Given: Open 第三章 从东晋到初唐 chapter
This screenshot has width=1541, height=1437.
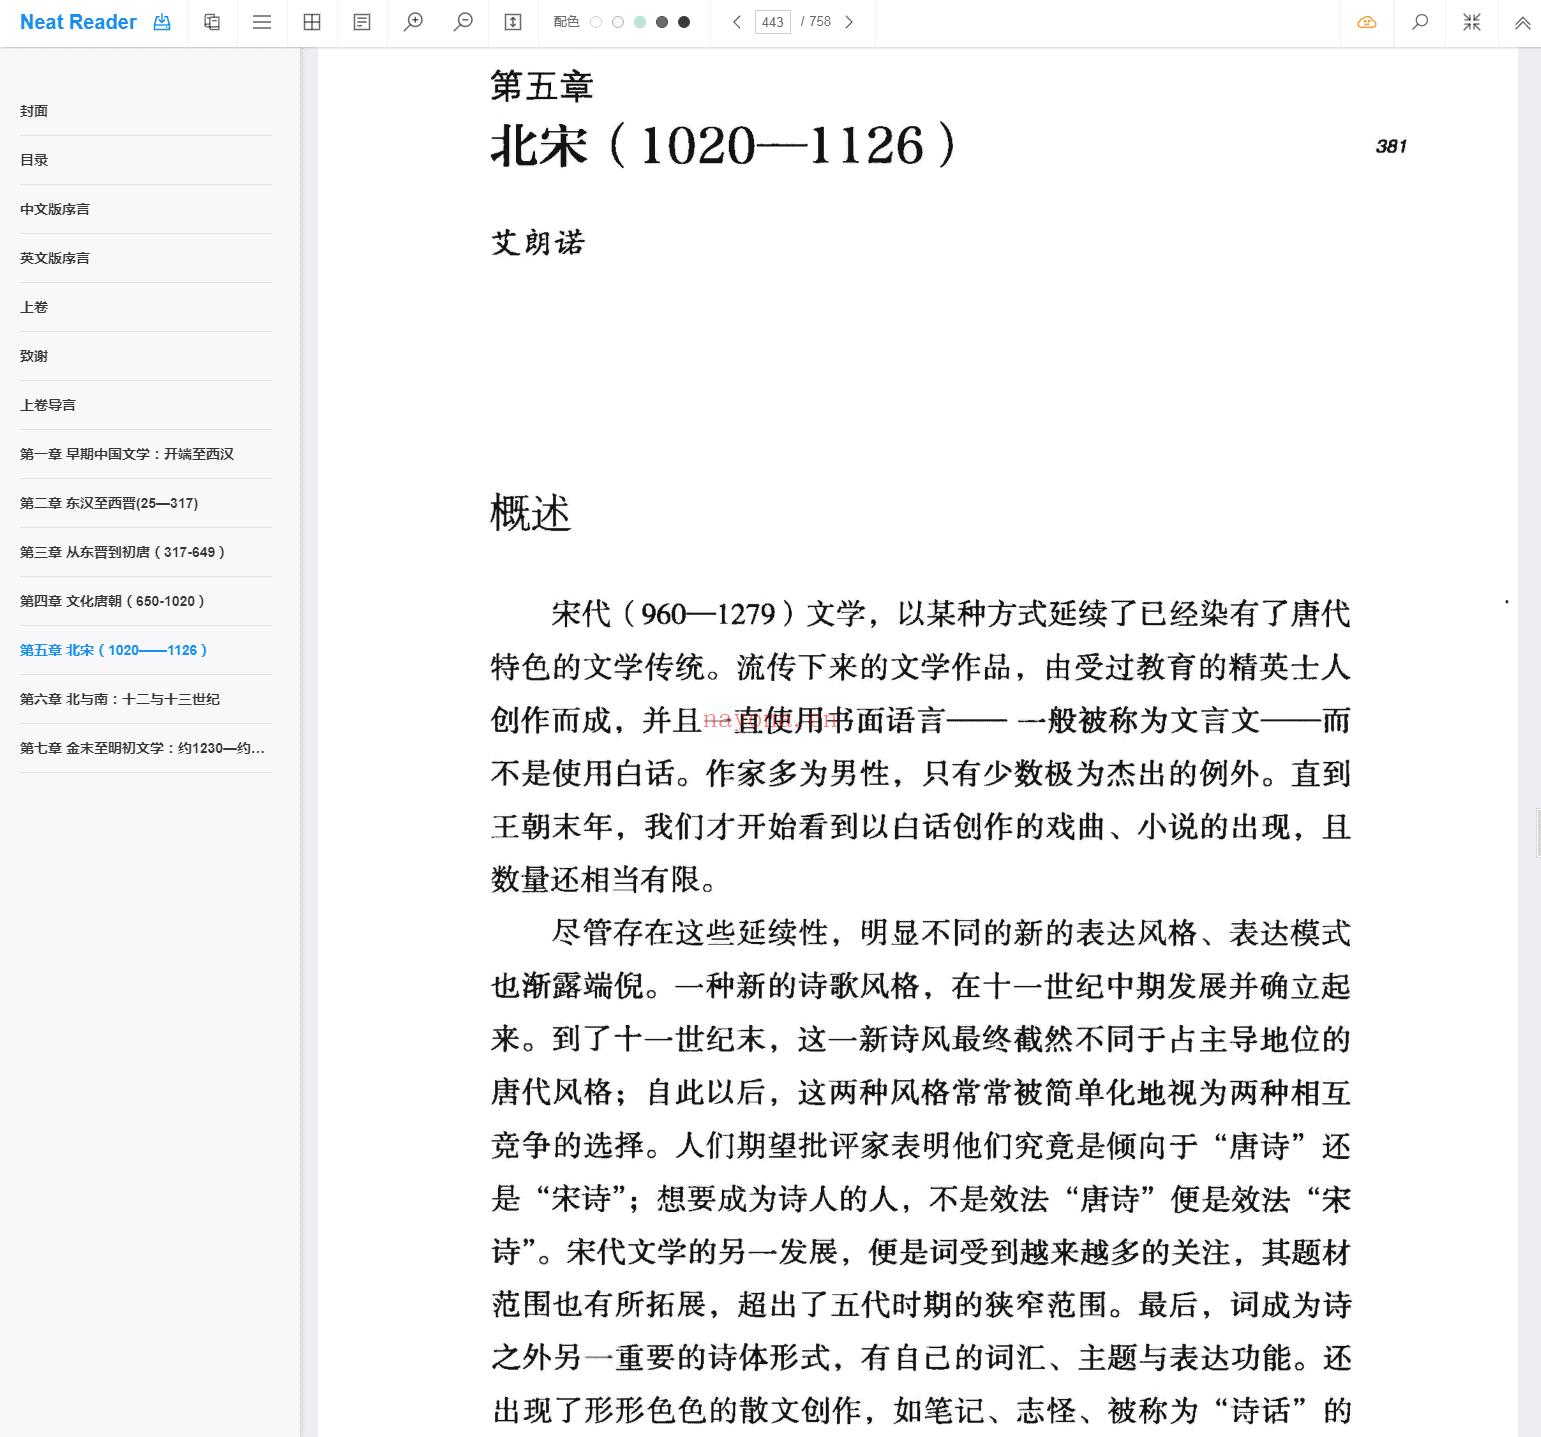Looking at the screenshot, I should pyautogui.click(x=146, y=552).
